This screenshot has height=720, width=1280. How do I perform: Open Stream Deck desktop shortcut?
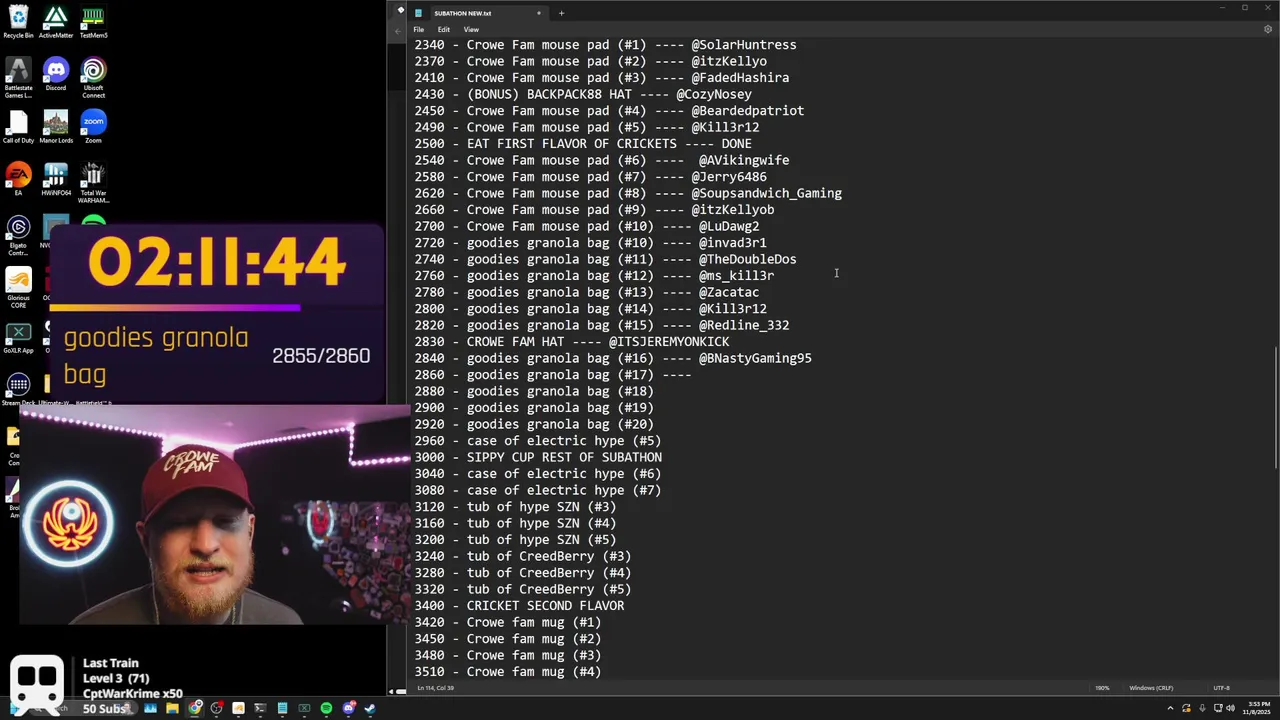point(18,389)
